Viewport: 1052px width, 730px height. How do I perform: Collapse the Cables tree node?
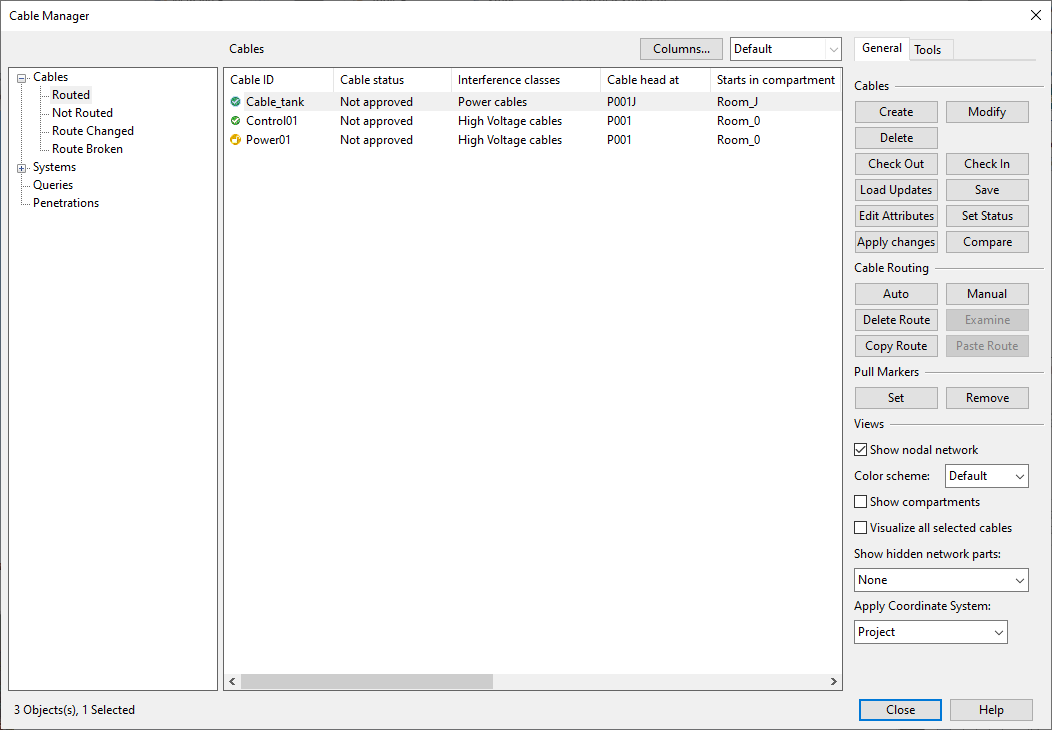22,78
